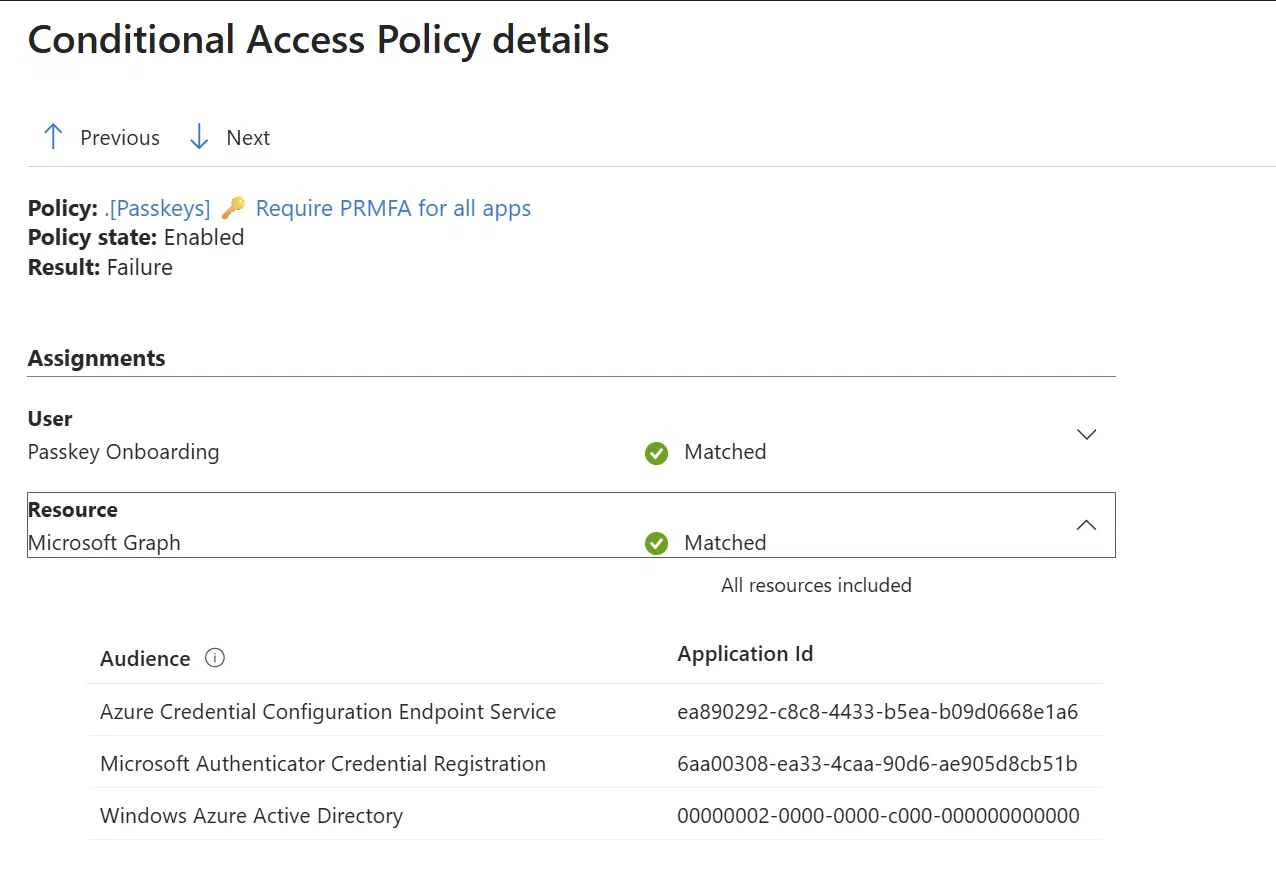
Task: Click the Audience column header
Action: (x=145, y=658)
